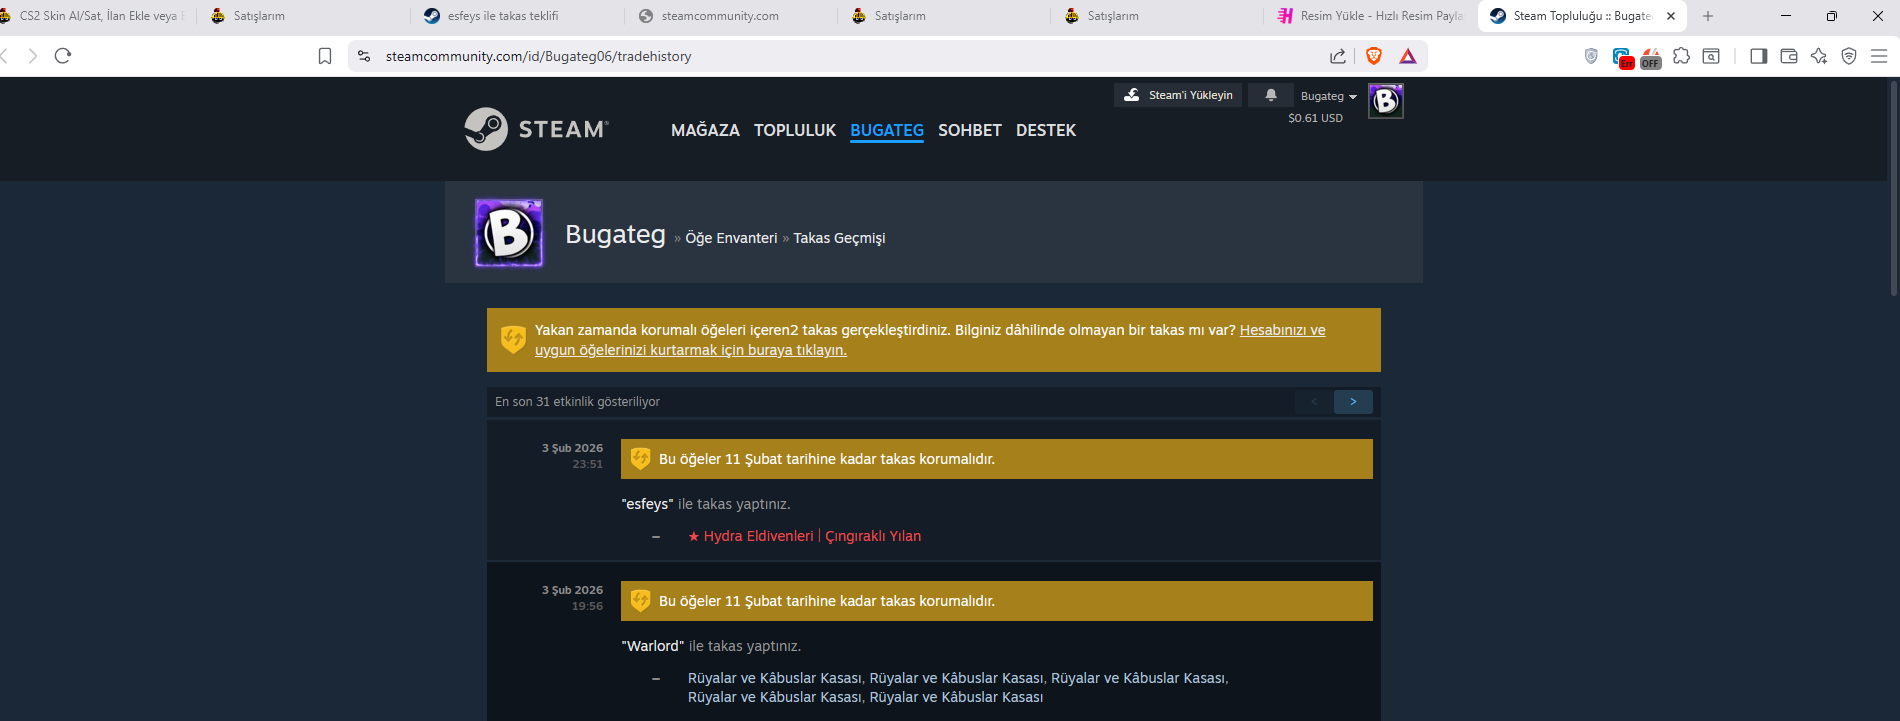Open the Brave Wallet icon
The image size is (1900, 721).
click(1789, 56)
